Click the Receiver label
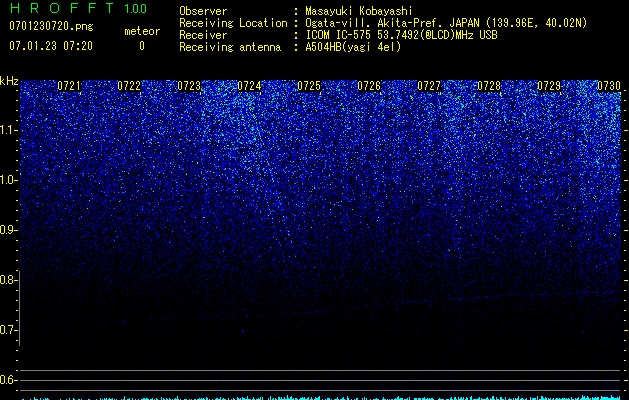The height and width of the screenshot is (400, 629). tap(203, 35)
